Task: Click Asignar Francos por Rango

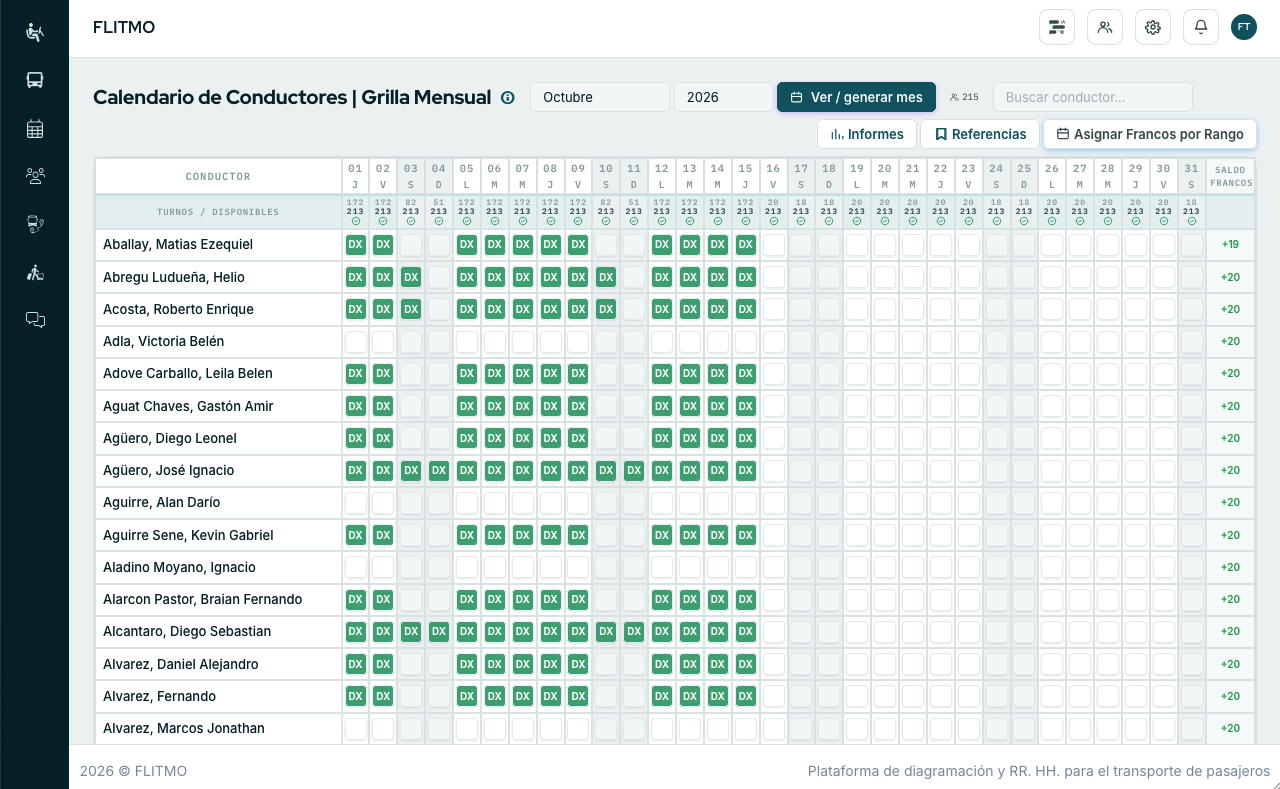Action: tap(1150, 134)
